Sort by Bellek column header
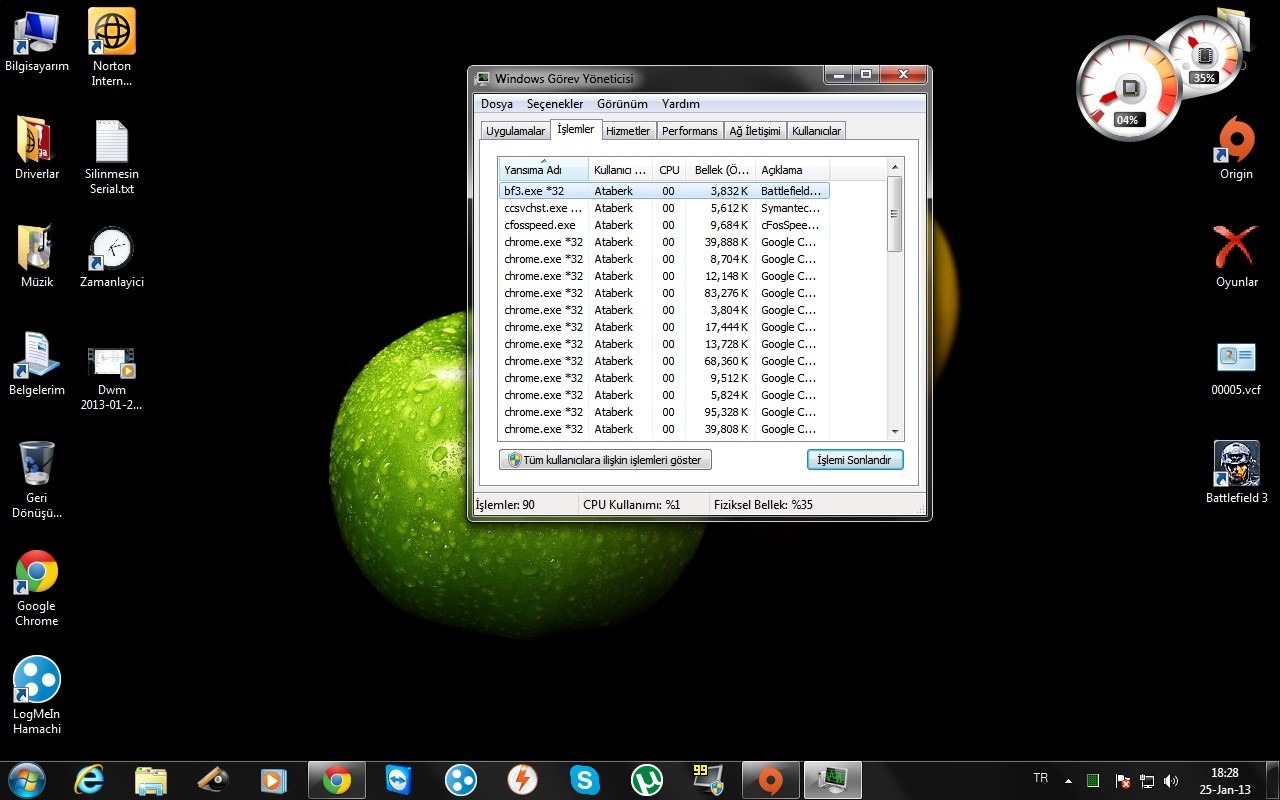Viewport: 1280px width, 800px height. pyautogui.click(x=721, y=170)
